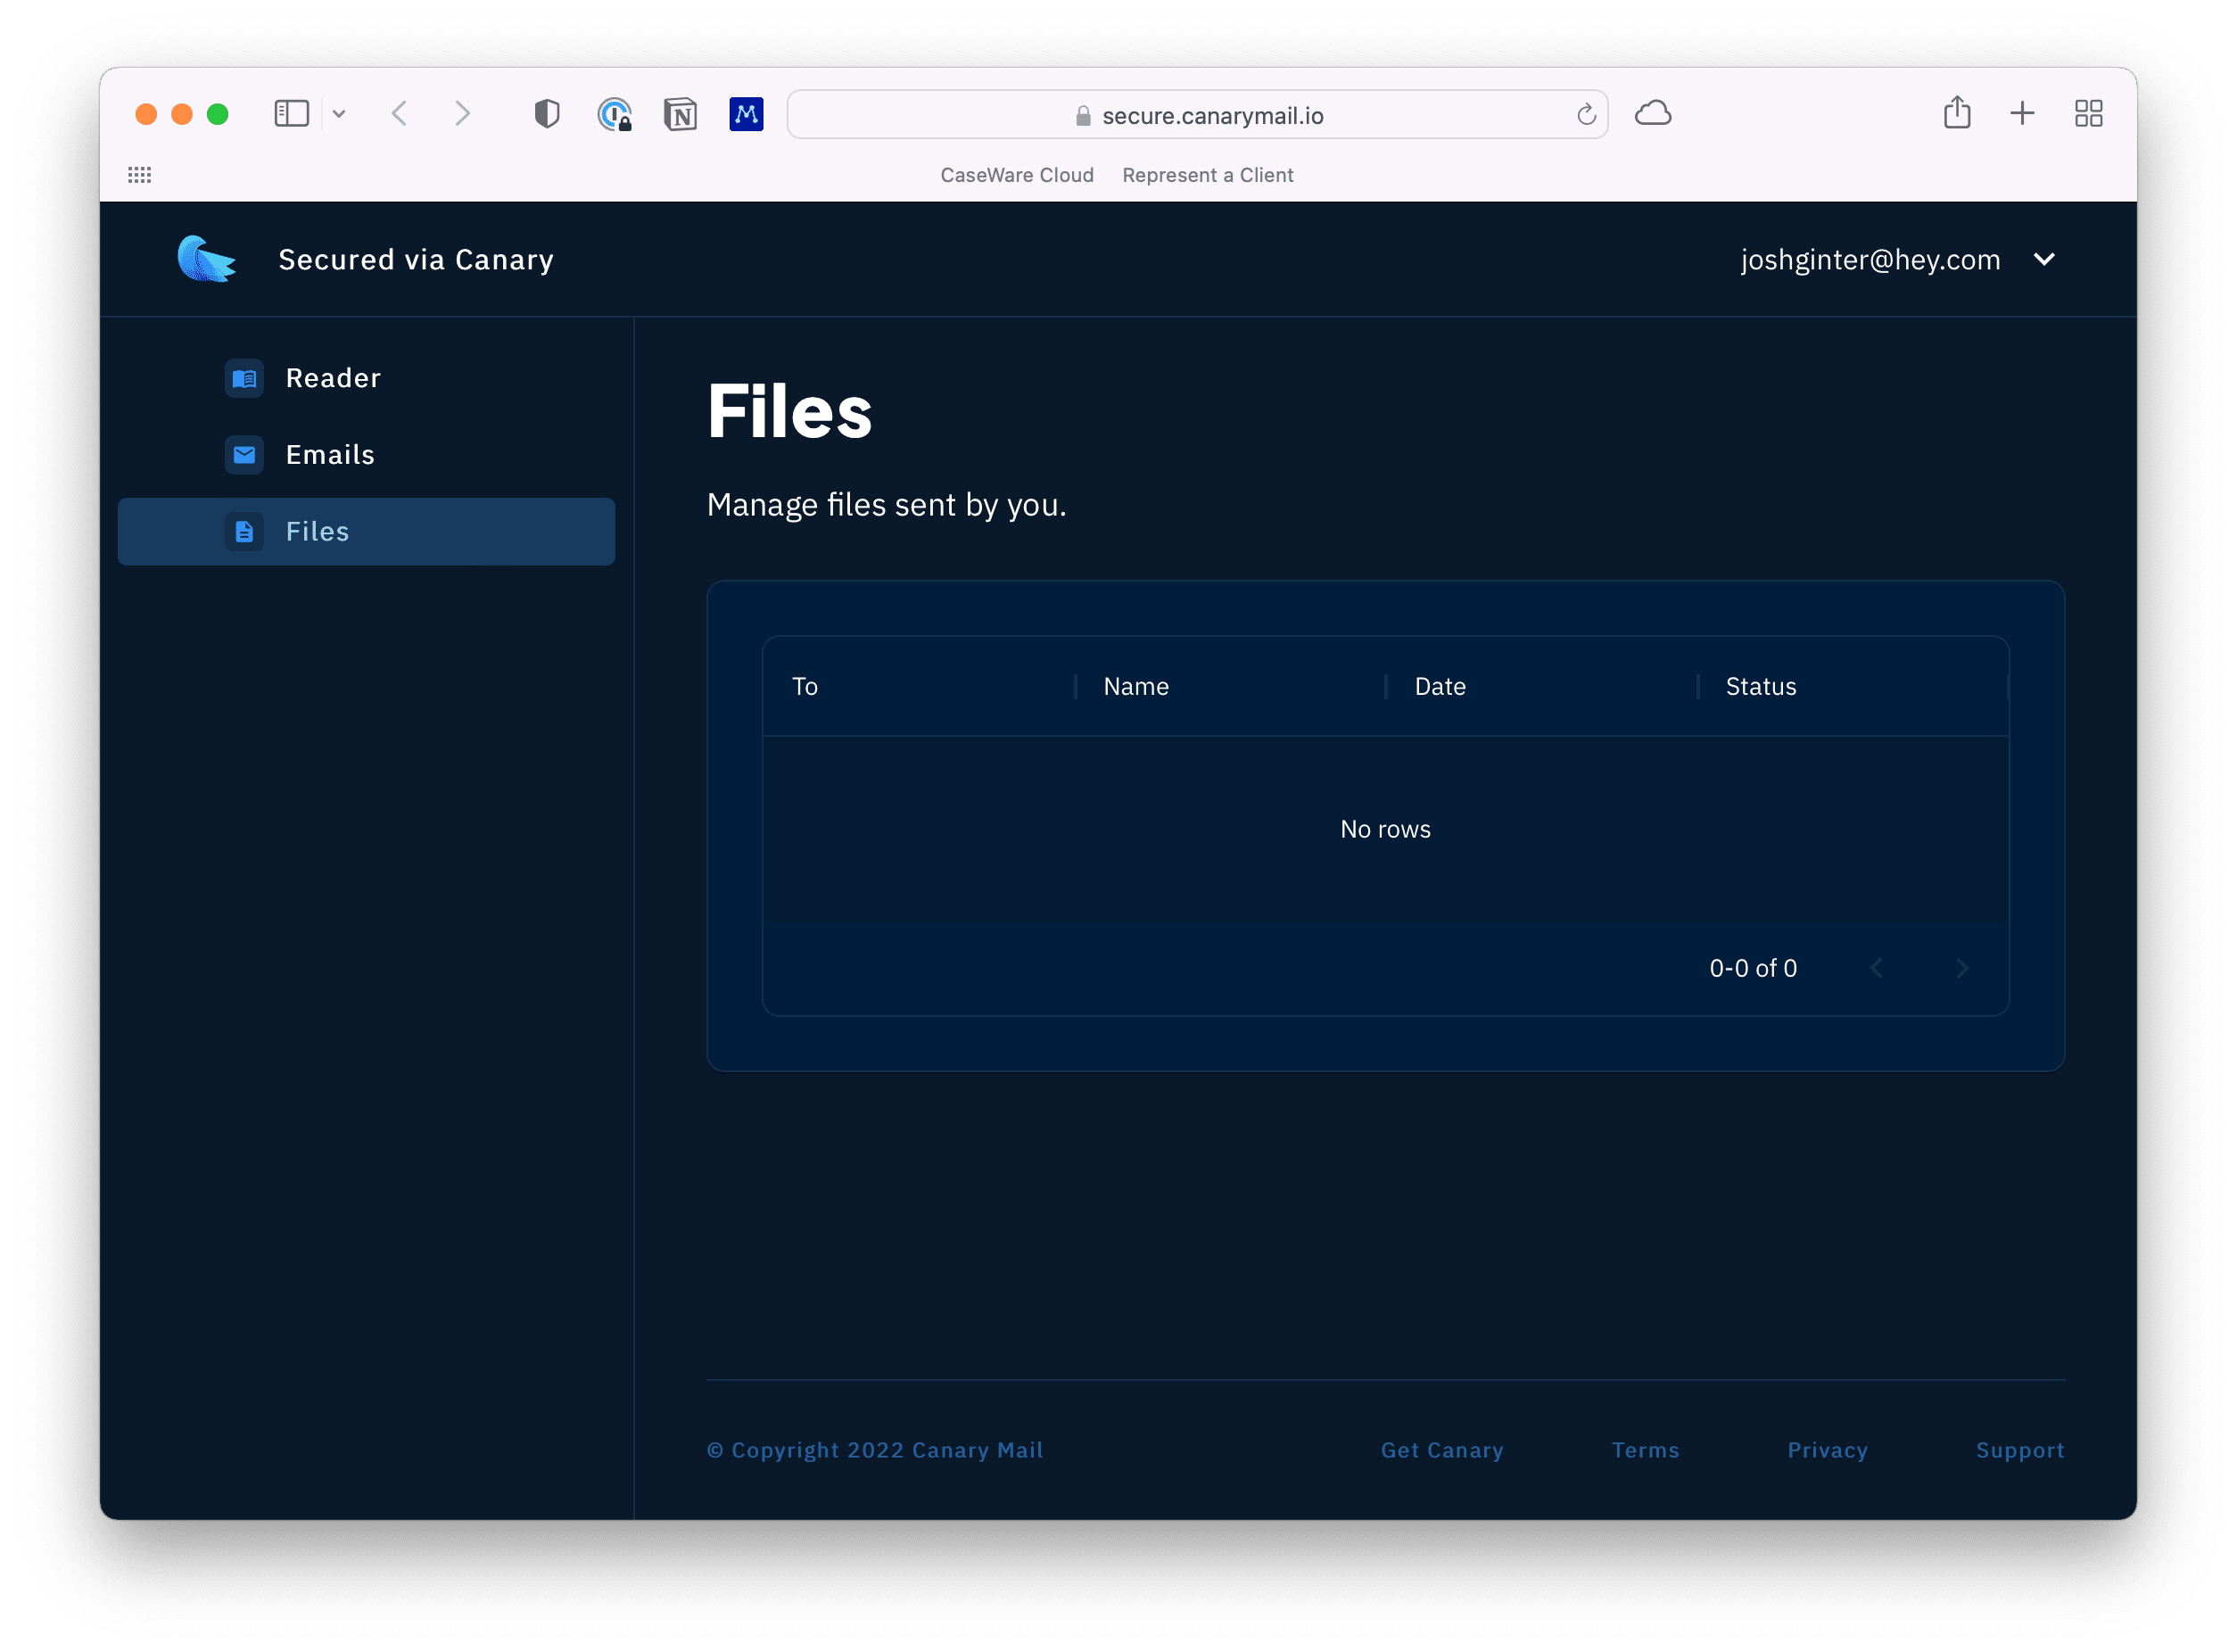Click the Name column header to sort
2237x1652 pixels.
(x=1135, y=686)
